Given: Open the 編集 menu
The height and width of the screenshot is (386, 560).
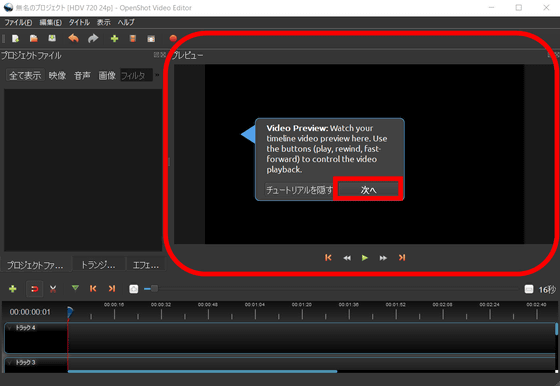Looking at the screenshot, I should pos(50,22).
